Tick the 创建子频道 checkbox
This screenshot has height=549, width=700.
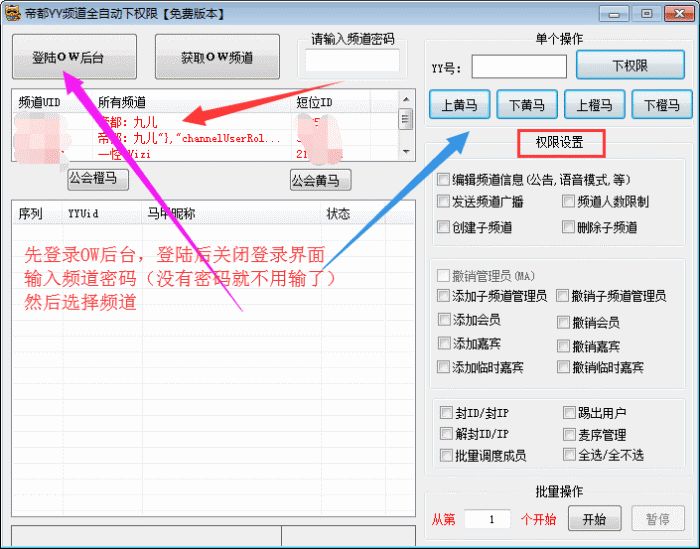[x=443, y=227]
